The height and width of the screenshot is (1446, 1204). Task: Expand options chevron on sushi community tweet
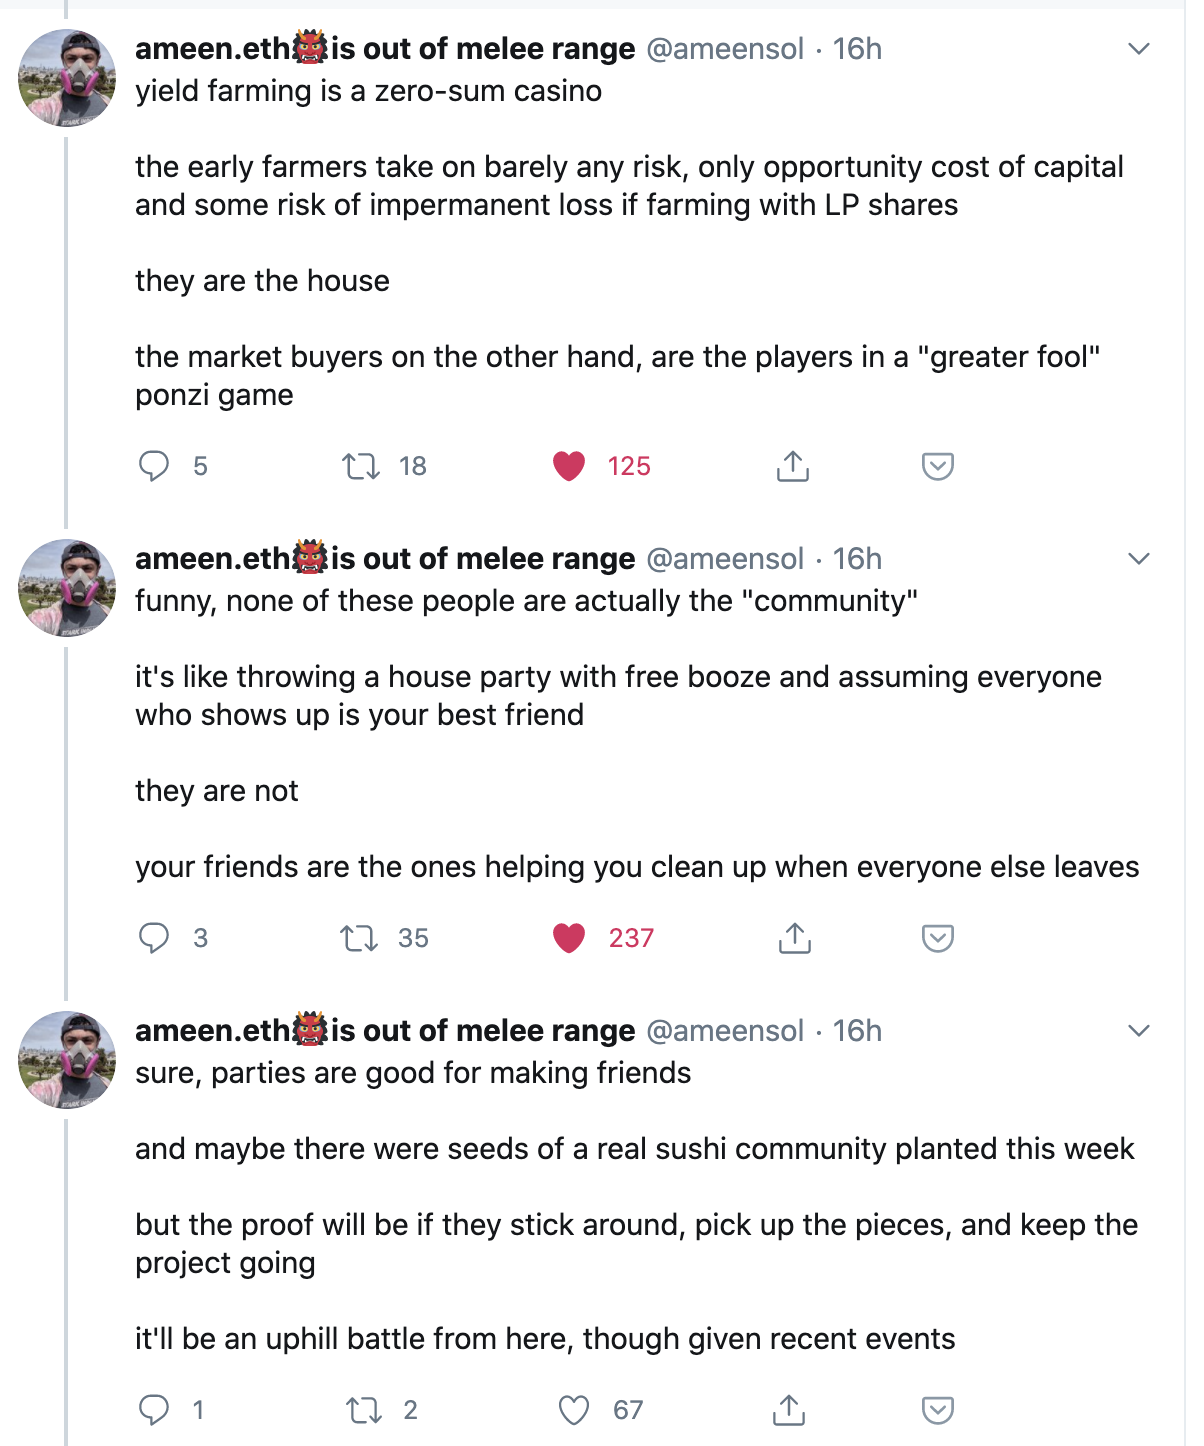tap(1139, 1031)
